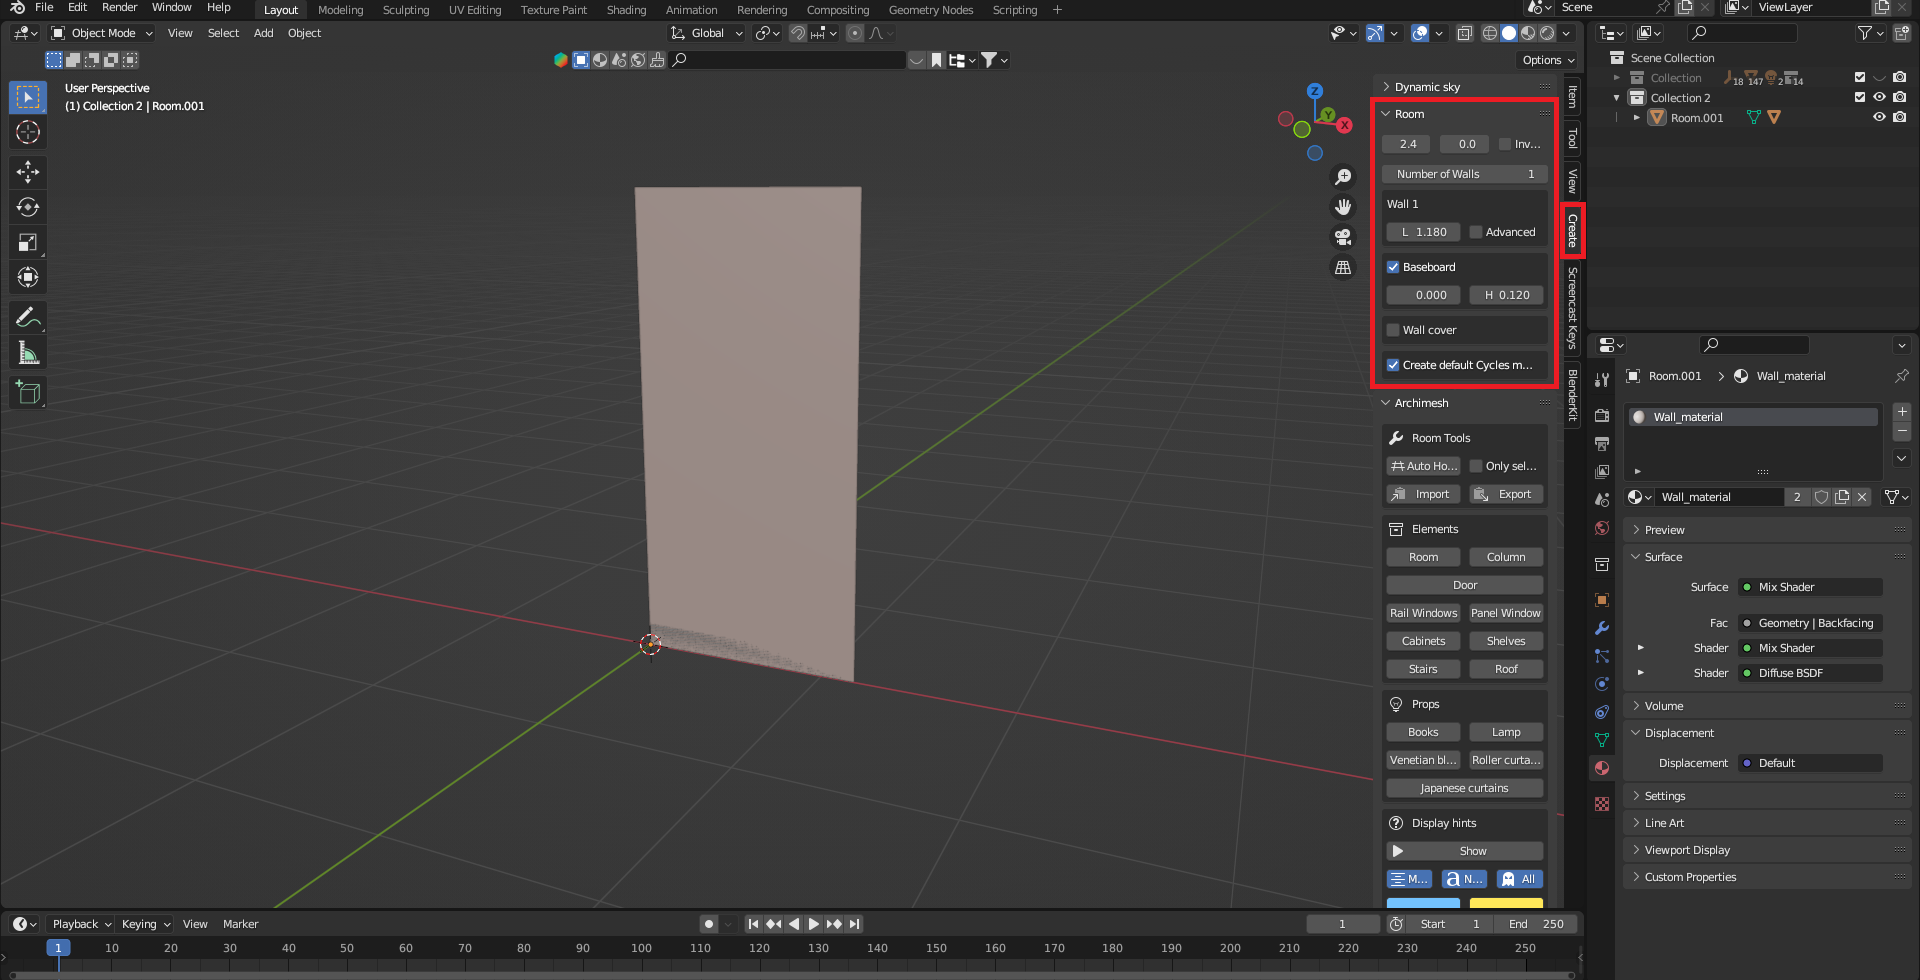Click the pan view hand icon

coord(1343,207)
